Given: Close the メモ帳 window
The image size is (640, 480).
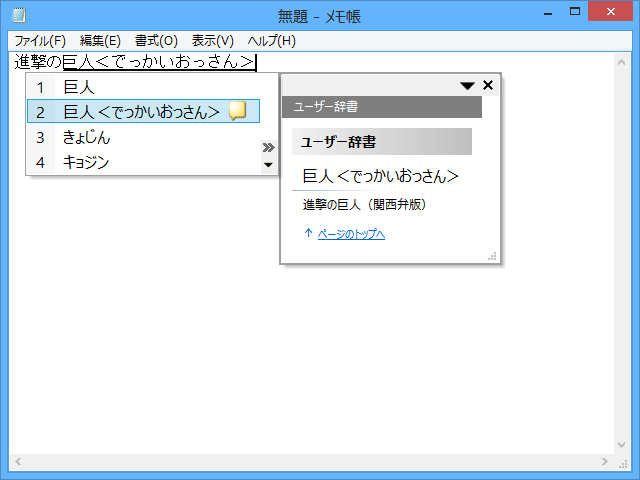Looking at the screenshot, I should tap(611, 11).
